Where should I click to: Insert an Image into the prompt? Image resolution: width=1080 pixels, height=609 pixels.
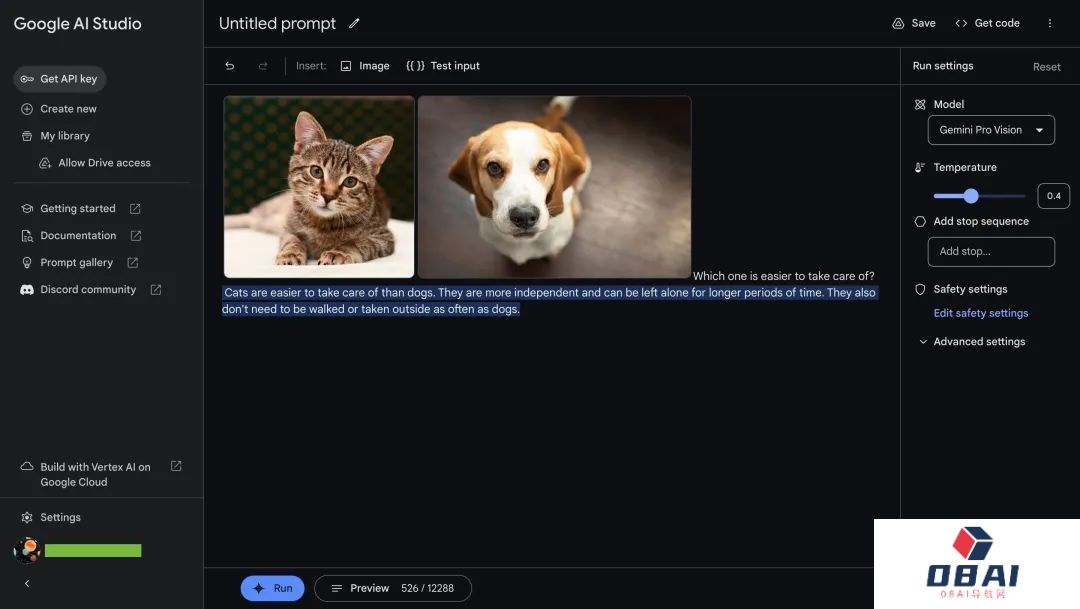(x=364, y=66)
